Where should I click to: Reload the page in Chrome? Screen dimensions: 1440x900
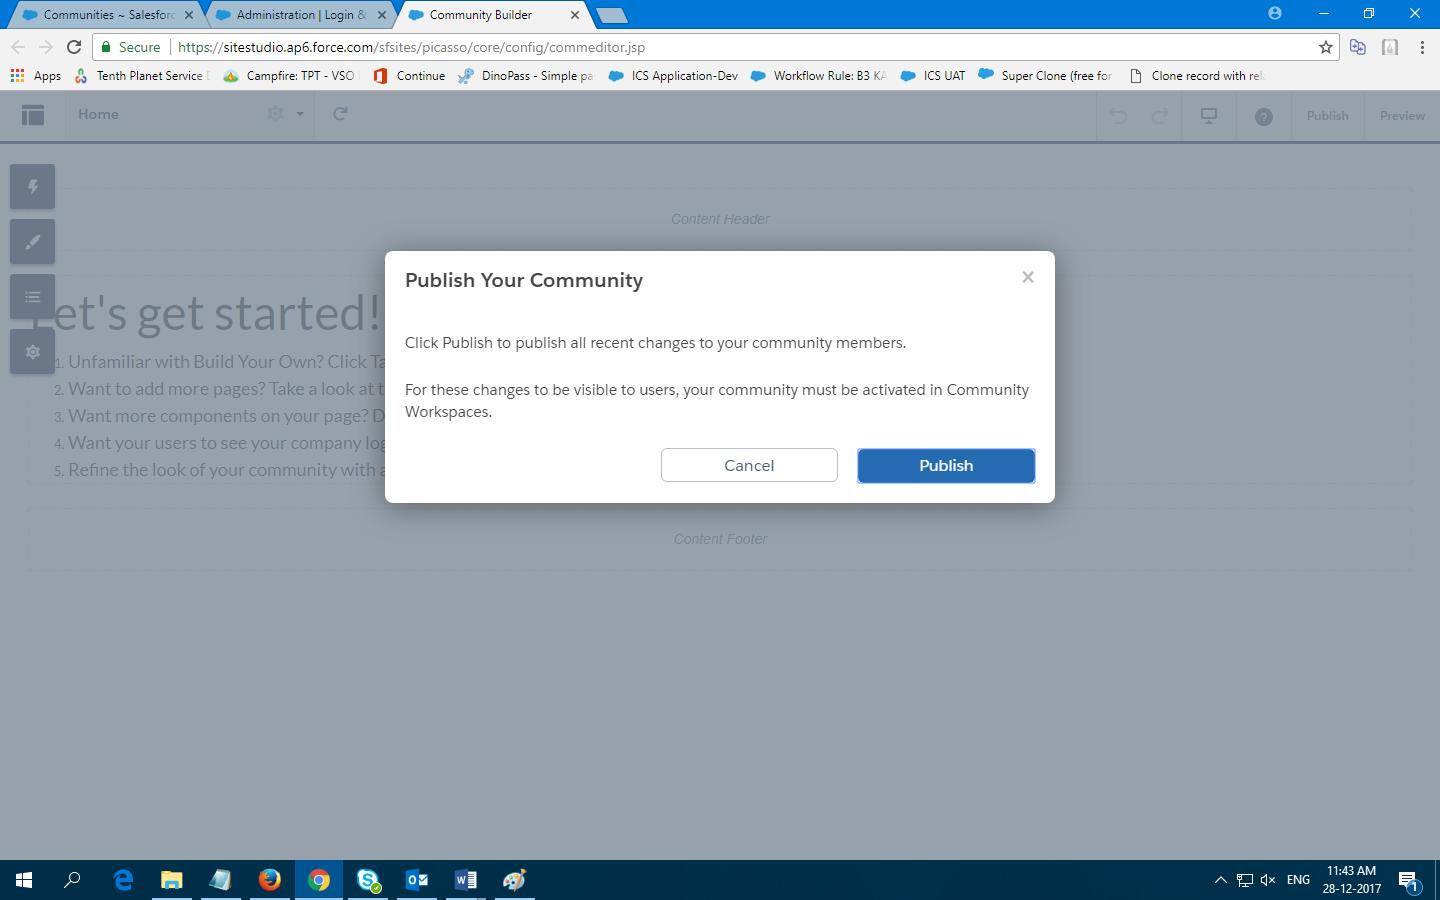(73, 47)
